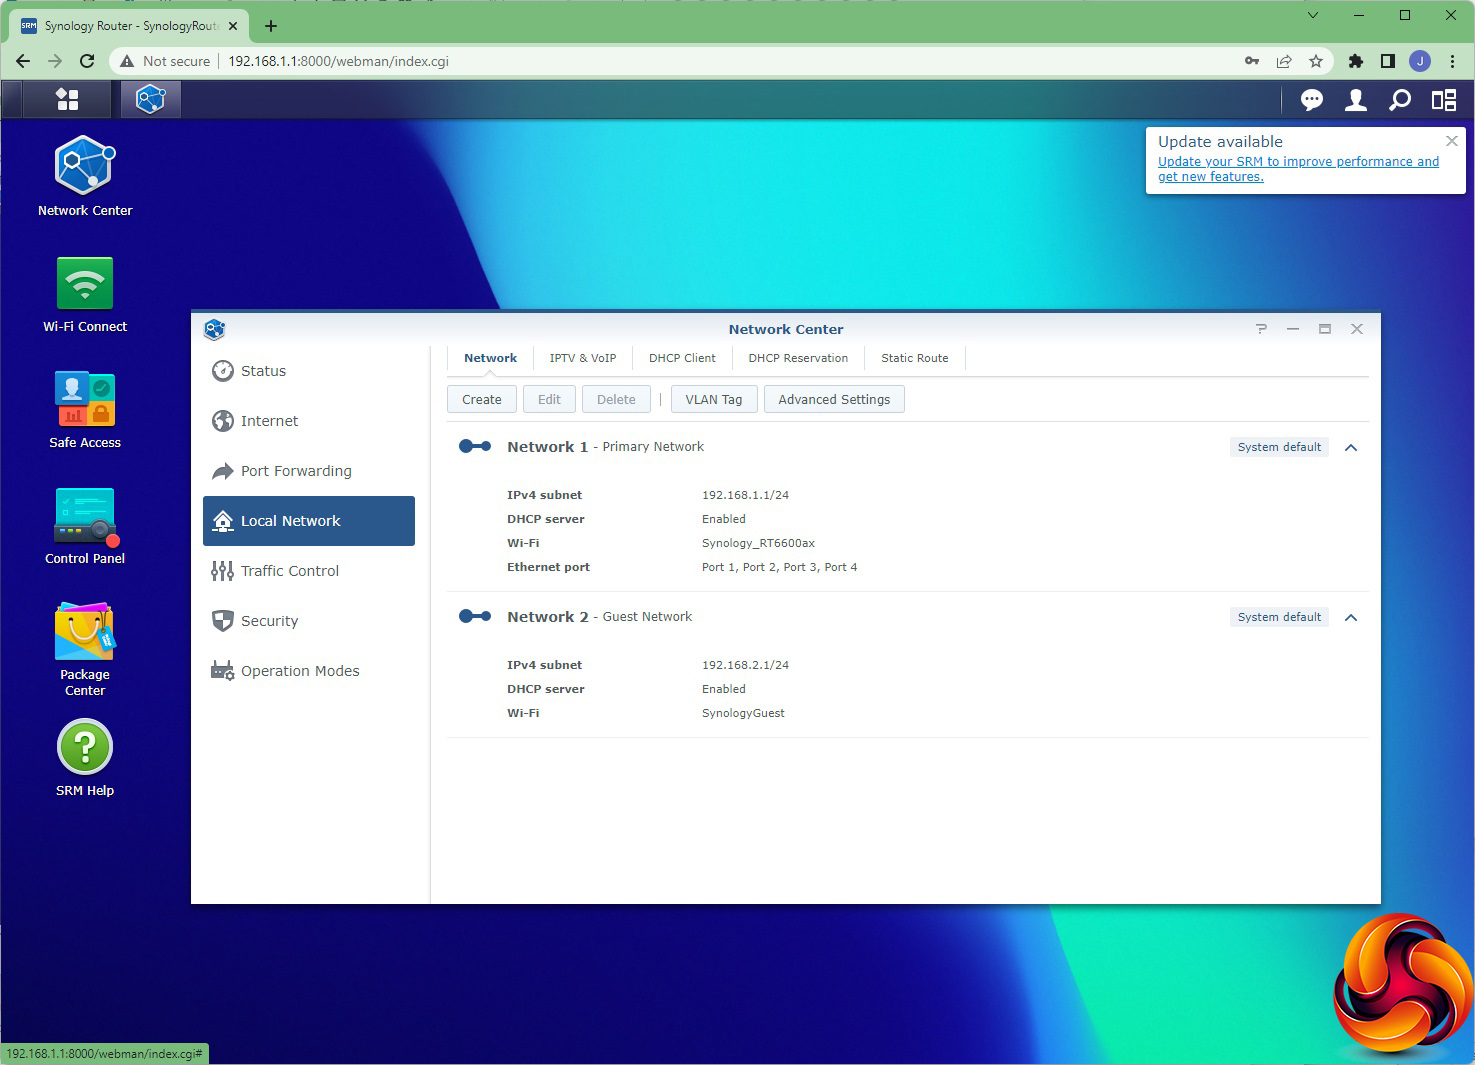
Task: Switch to DHCP Reservation tab
Action: 798,358
